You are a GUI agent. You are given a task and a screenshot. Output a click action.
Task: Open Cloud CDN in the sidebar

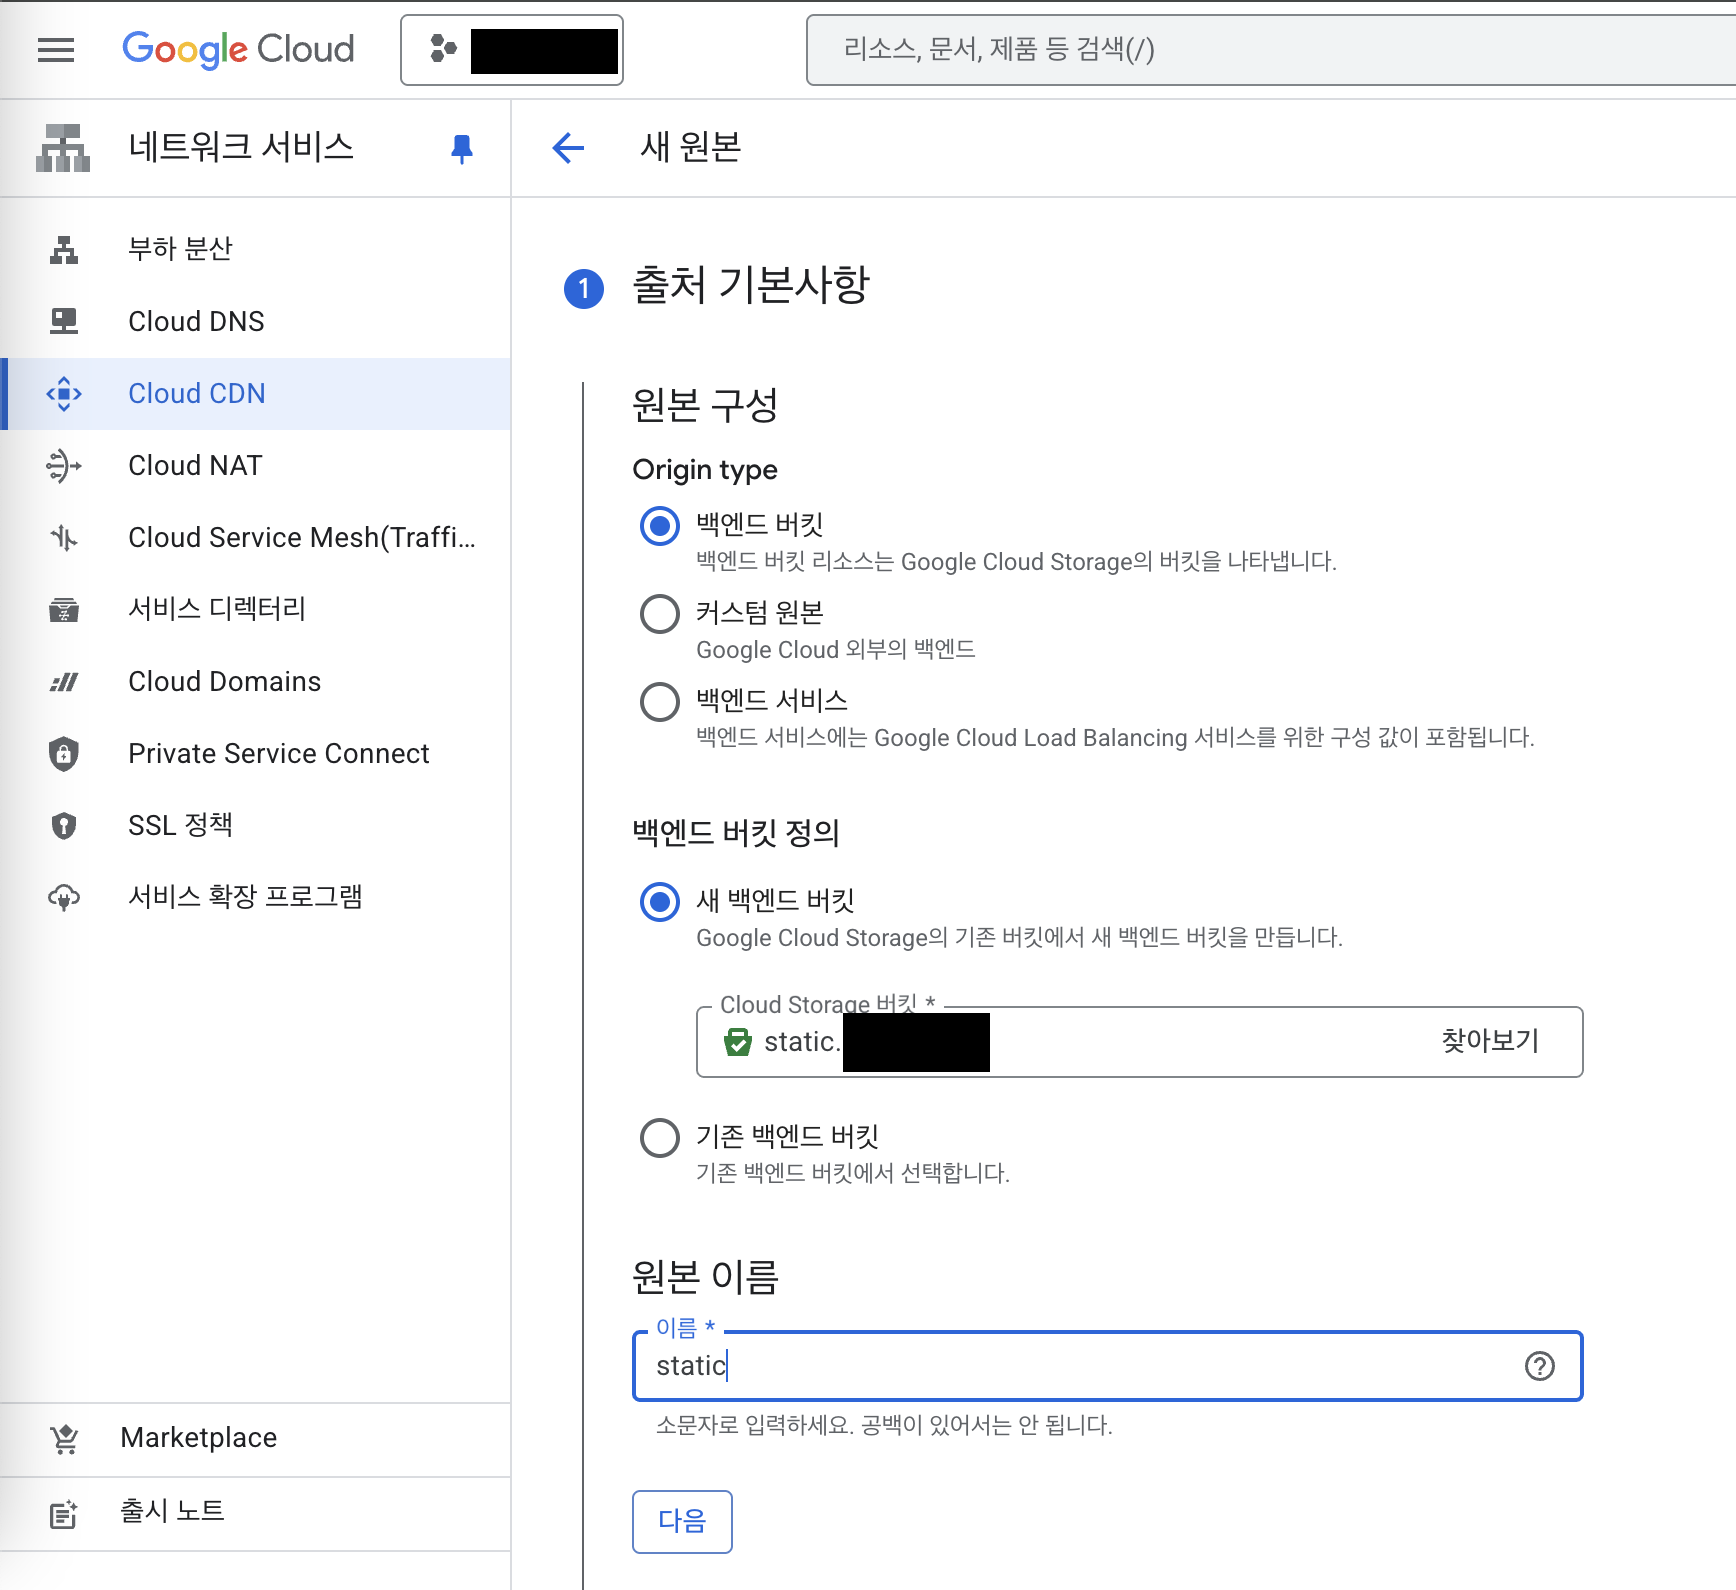(197, 394)
